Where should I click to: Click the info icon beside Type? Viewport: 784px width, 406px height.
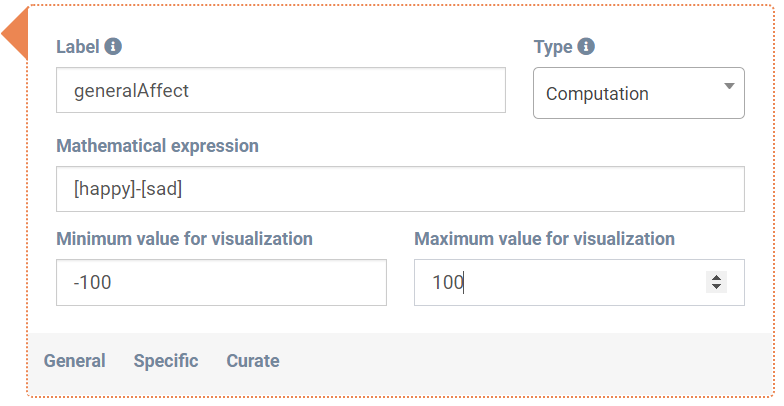point(586,46)
